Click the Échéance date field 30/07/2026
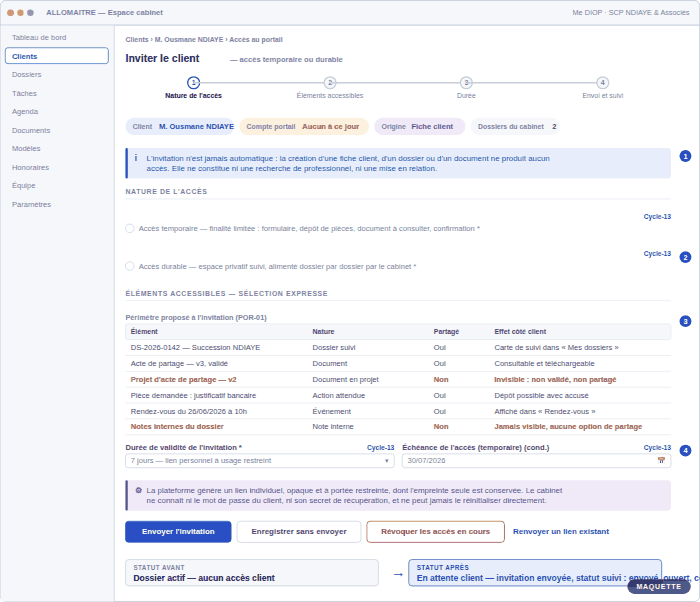The image size is (700, 602). [x=536, y=461]
